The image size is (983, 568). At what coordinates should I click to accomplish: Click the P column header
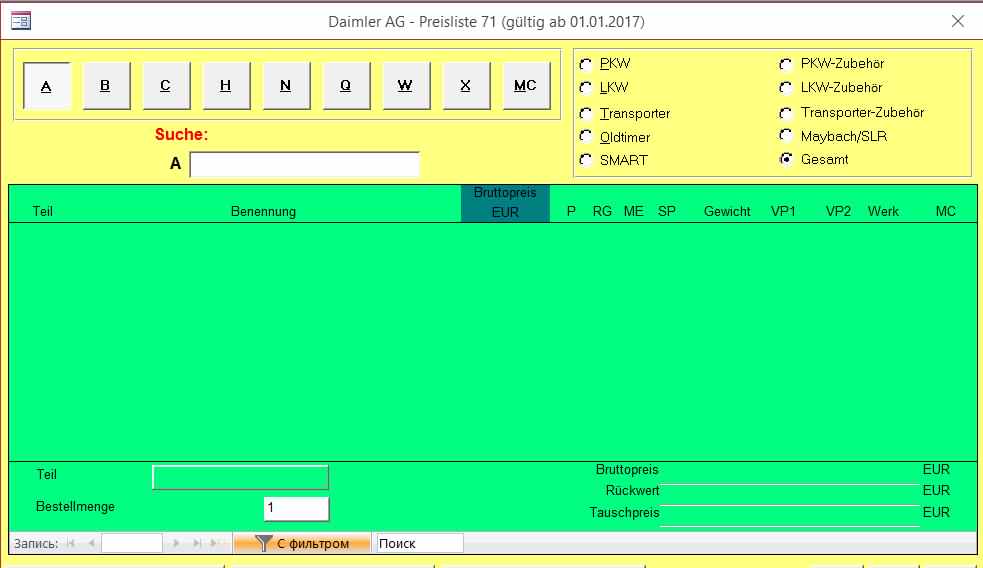(571, 211)
